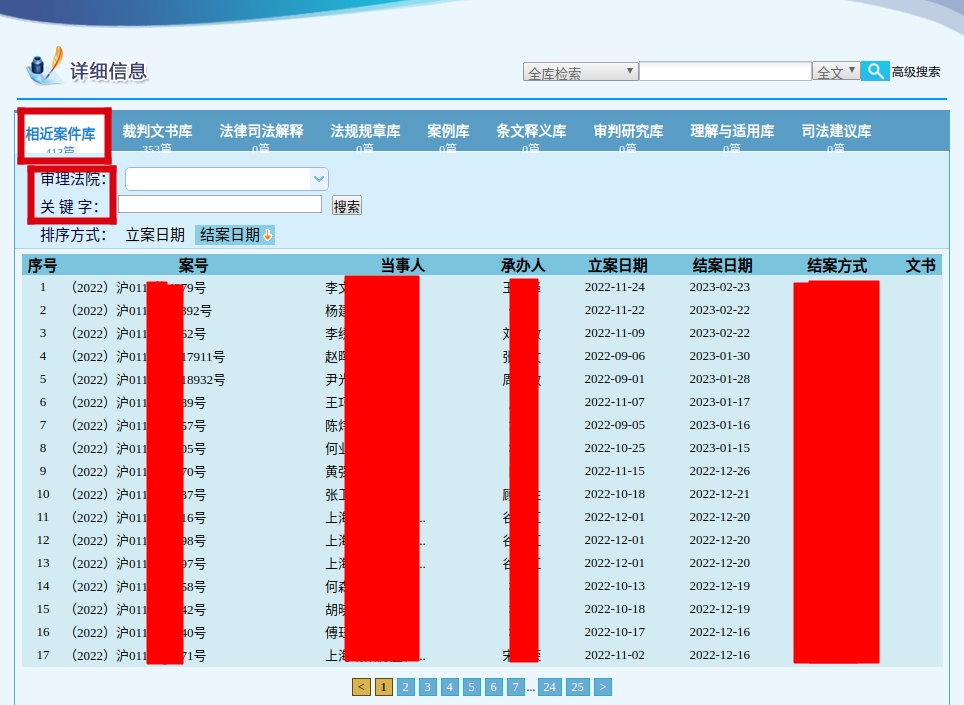964x705 pixels.
Task: Open the 全库检索 dropdown
Action: [x=580, y=72]
